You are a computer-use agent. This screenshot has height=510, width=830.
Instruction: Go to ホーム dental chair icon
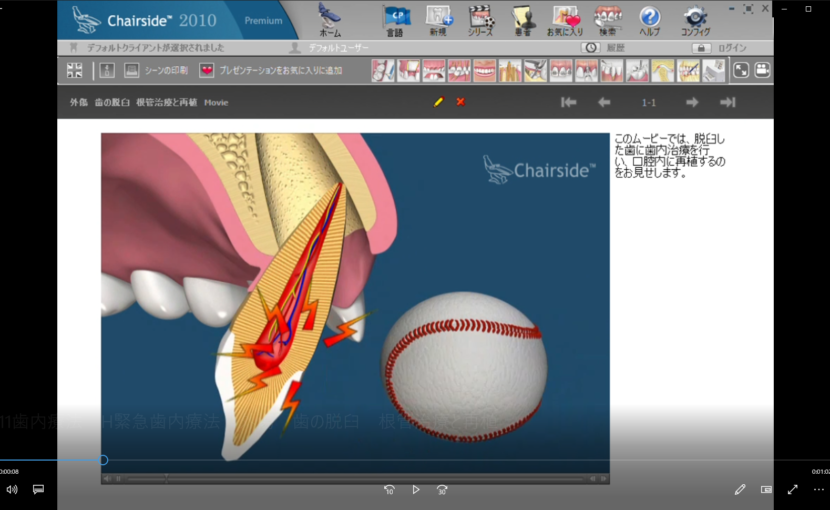click(x=330, y=19)
